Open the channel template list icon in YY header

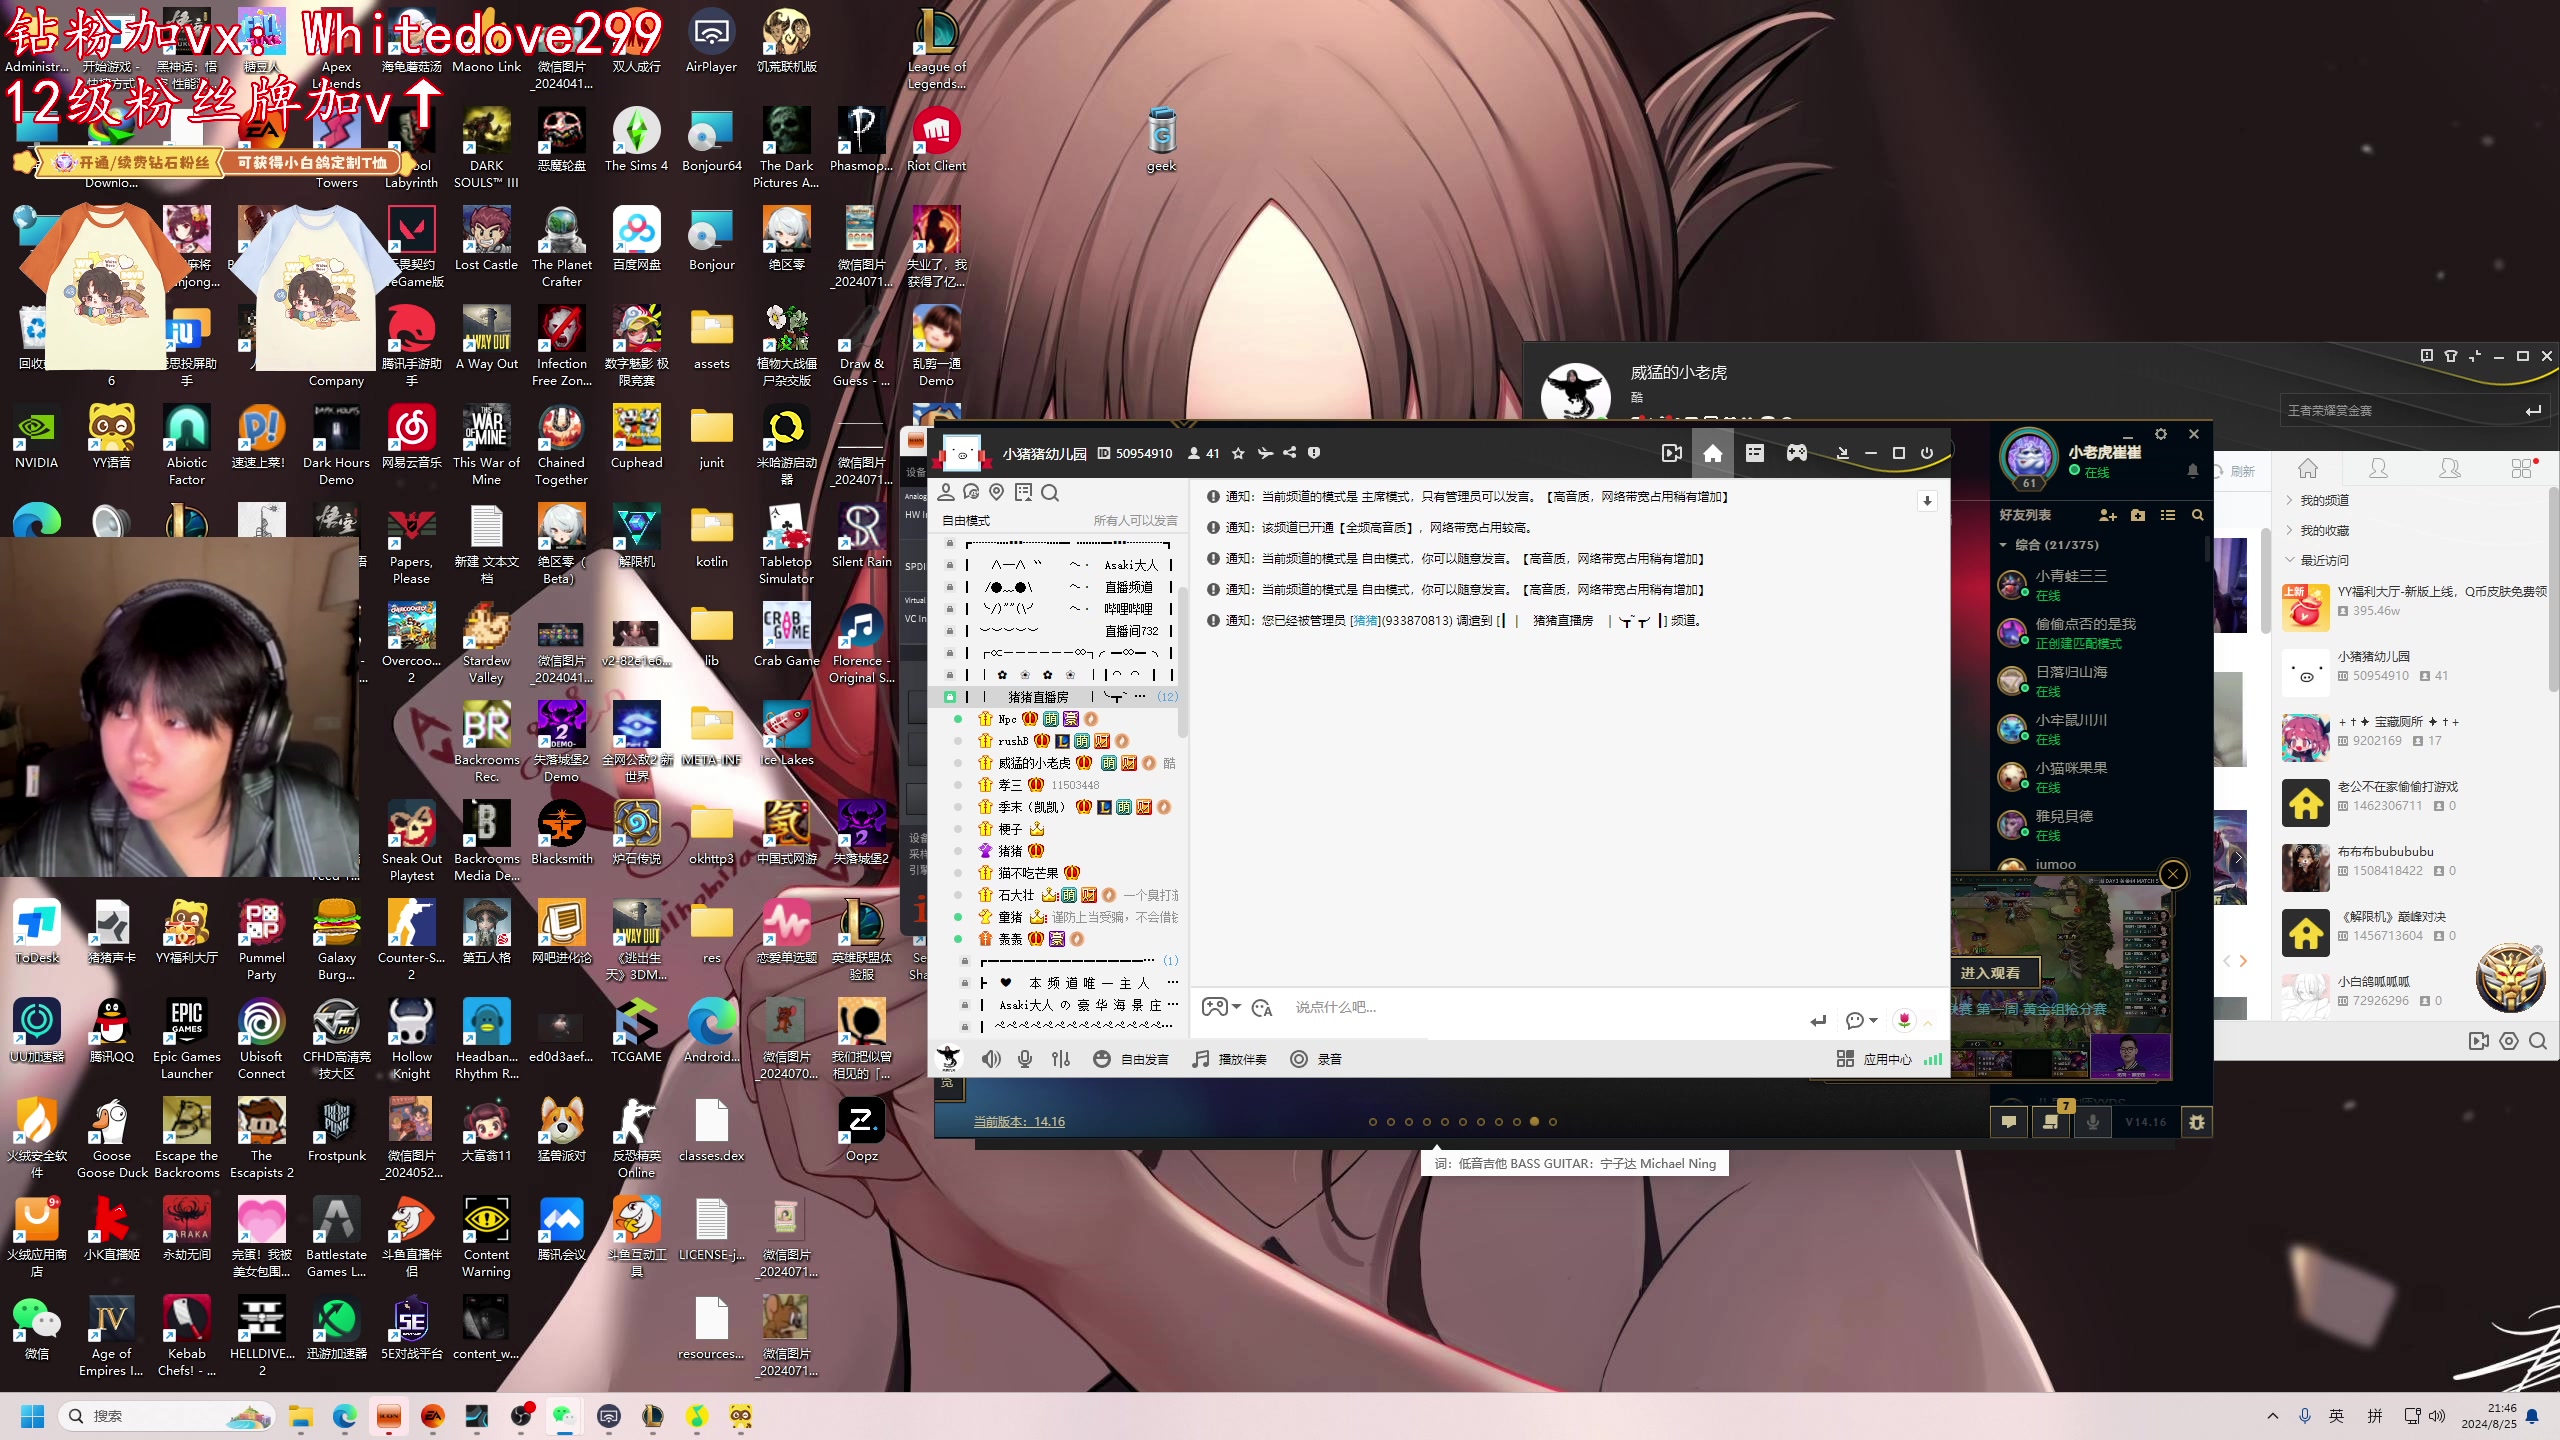pyautogui.click(x=1754, y=453)
